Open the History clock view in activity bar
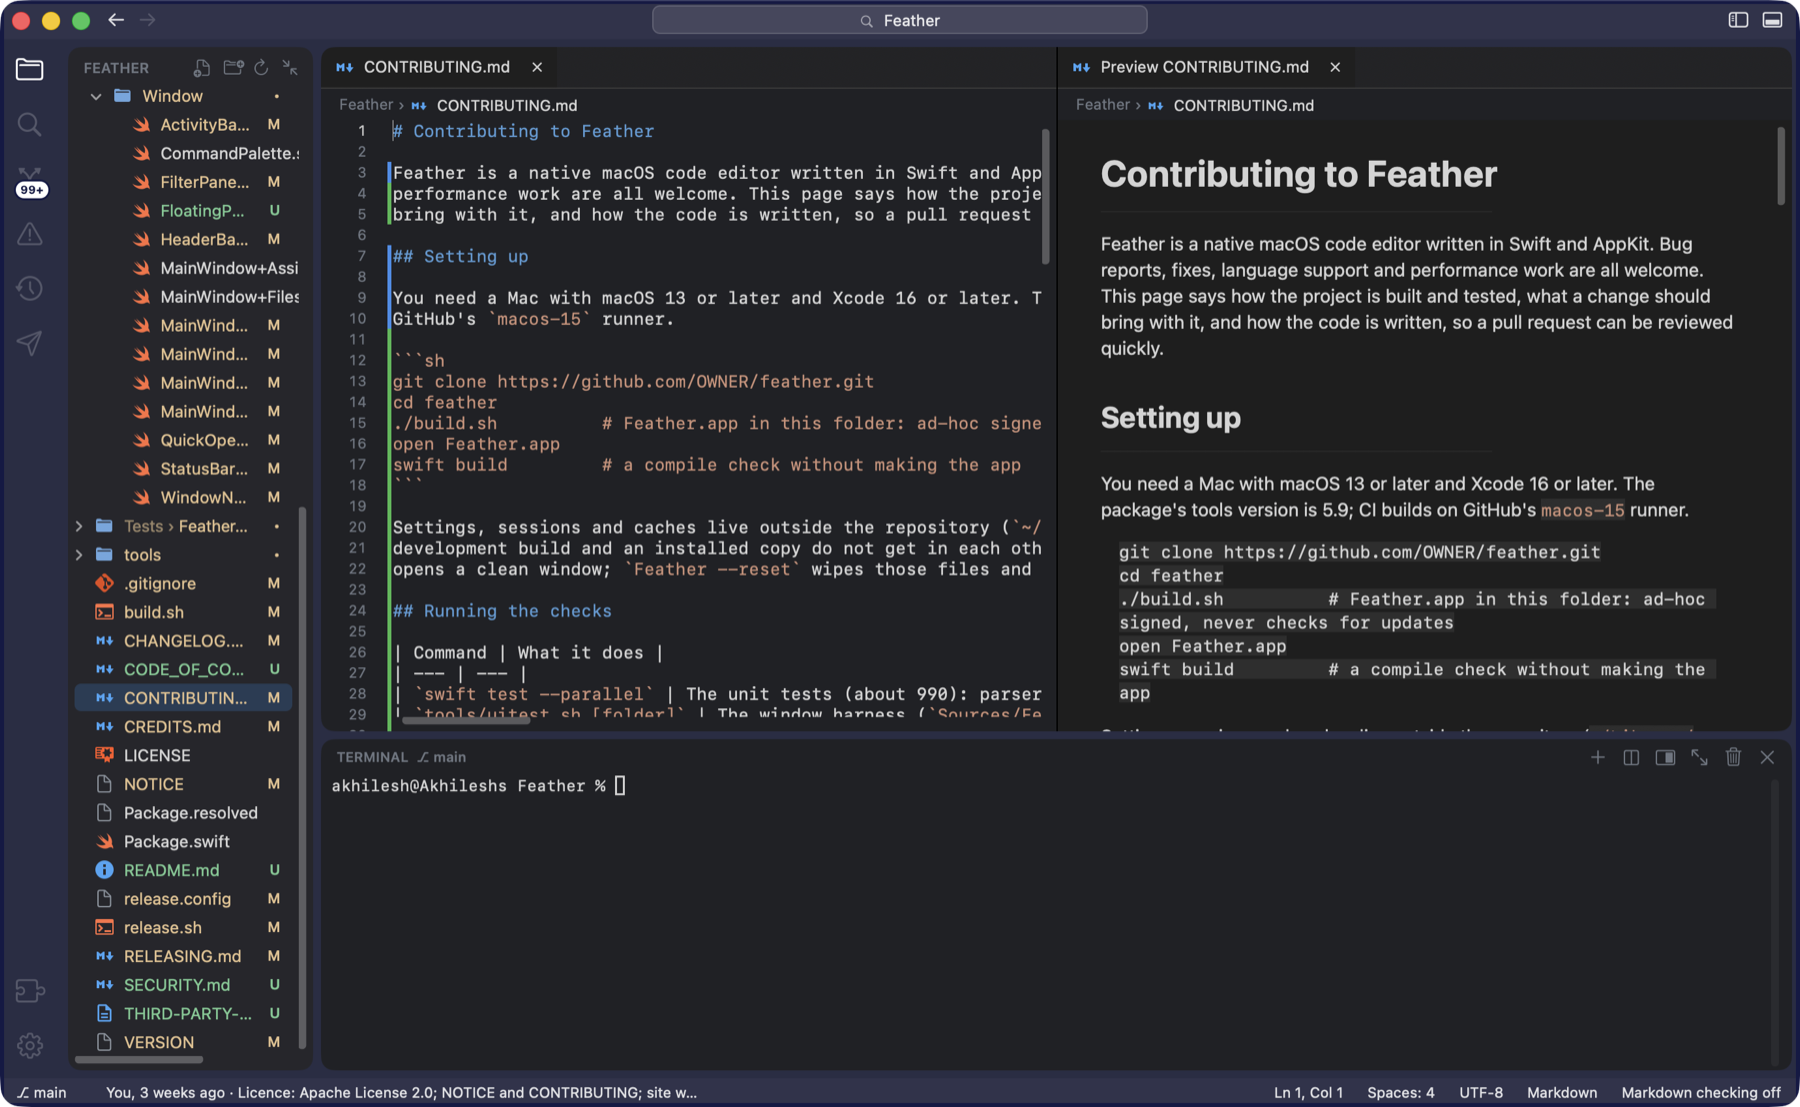 tap(30, 289)
